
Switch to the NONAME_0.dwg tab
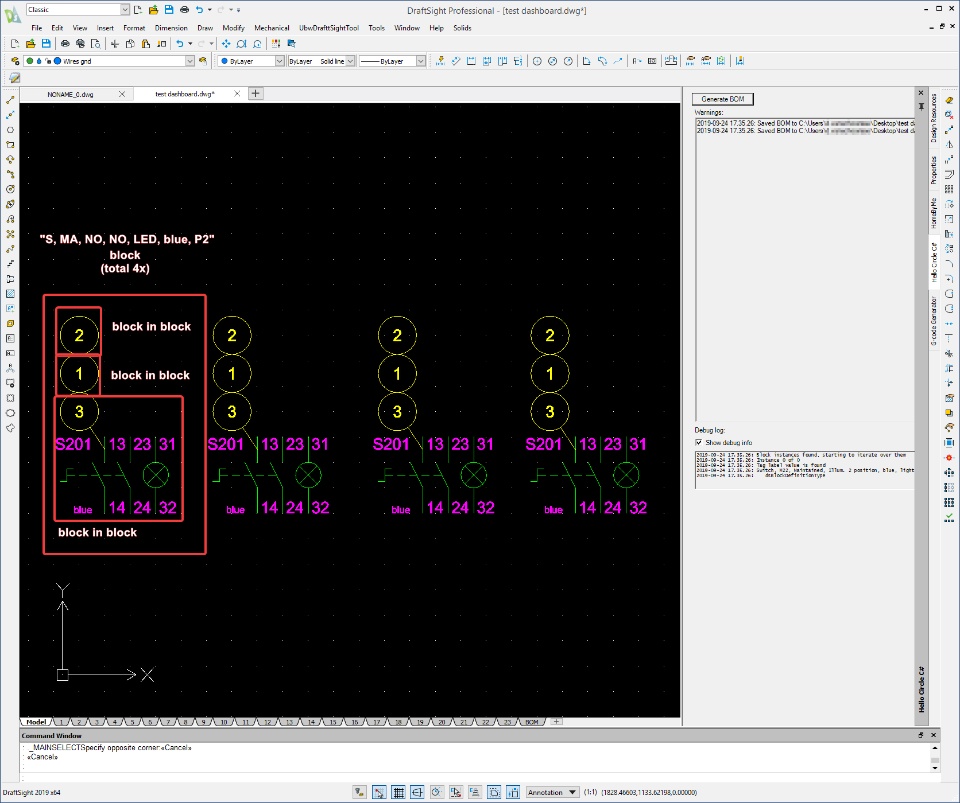[71, 94]
